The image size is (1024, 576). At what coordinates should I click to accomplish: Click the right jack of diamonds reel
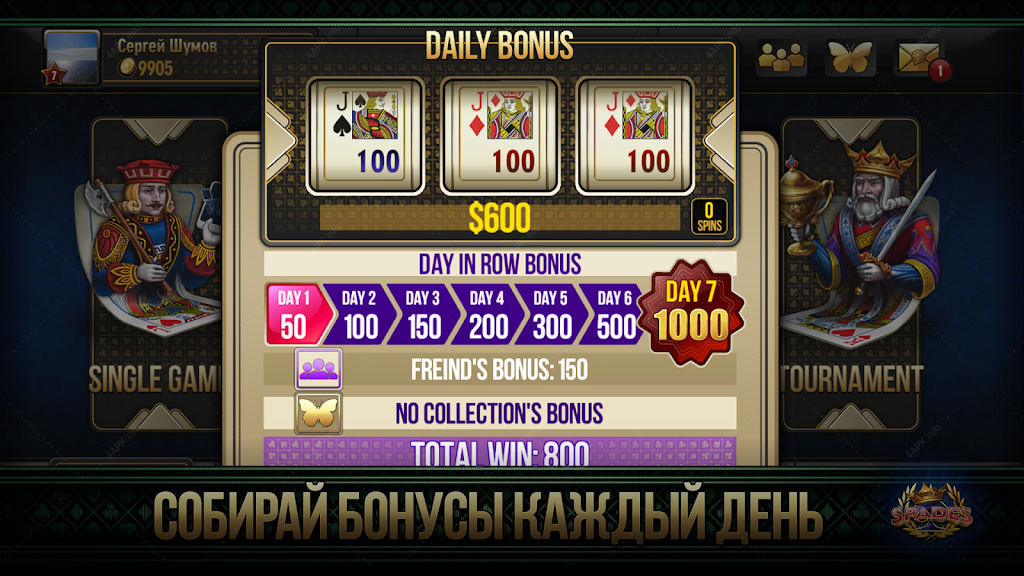point(635,136)
